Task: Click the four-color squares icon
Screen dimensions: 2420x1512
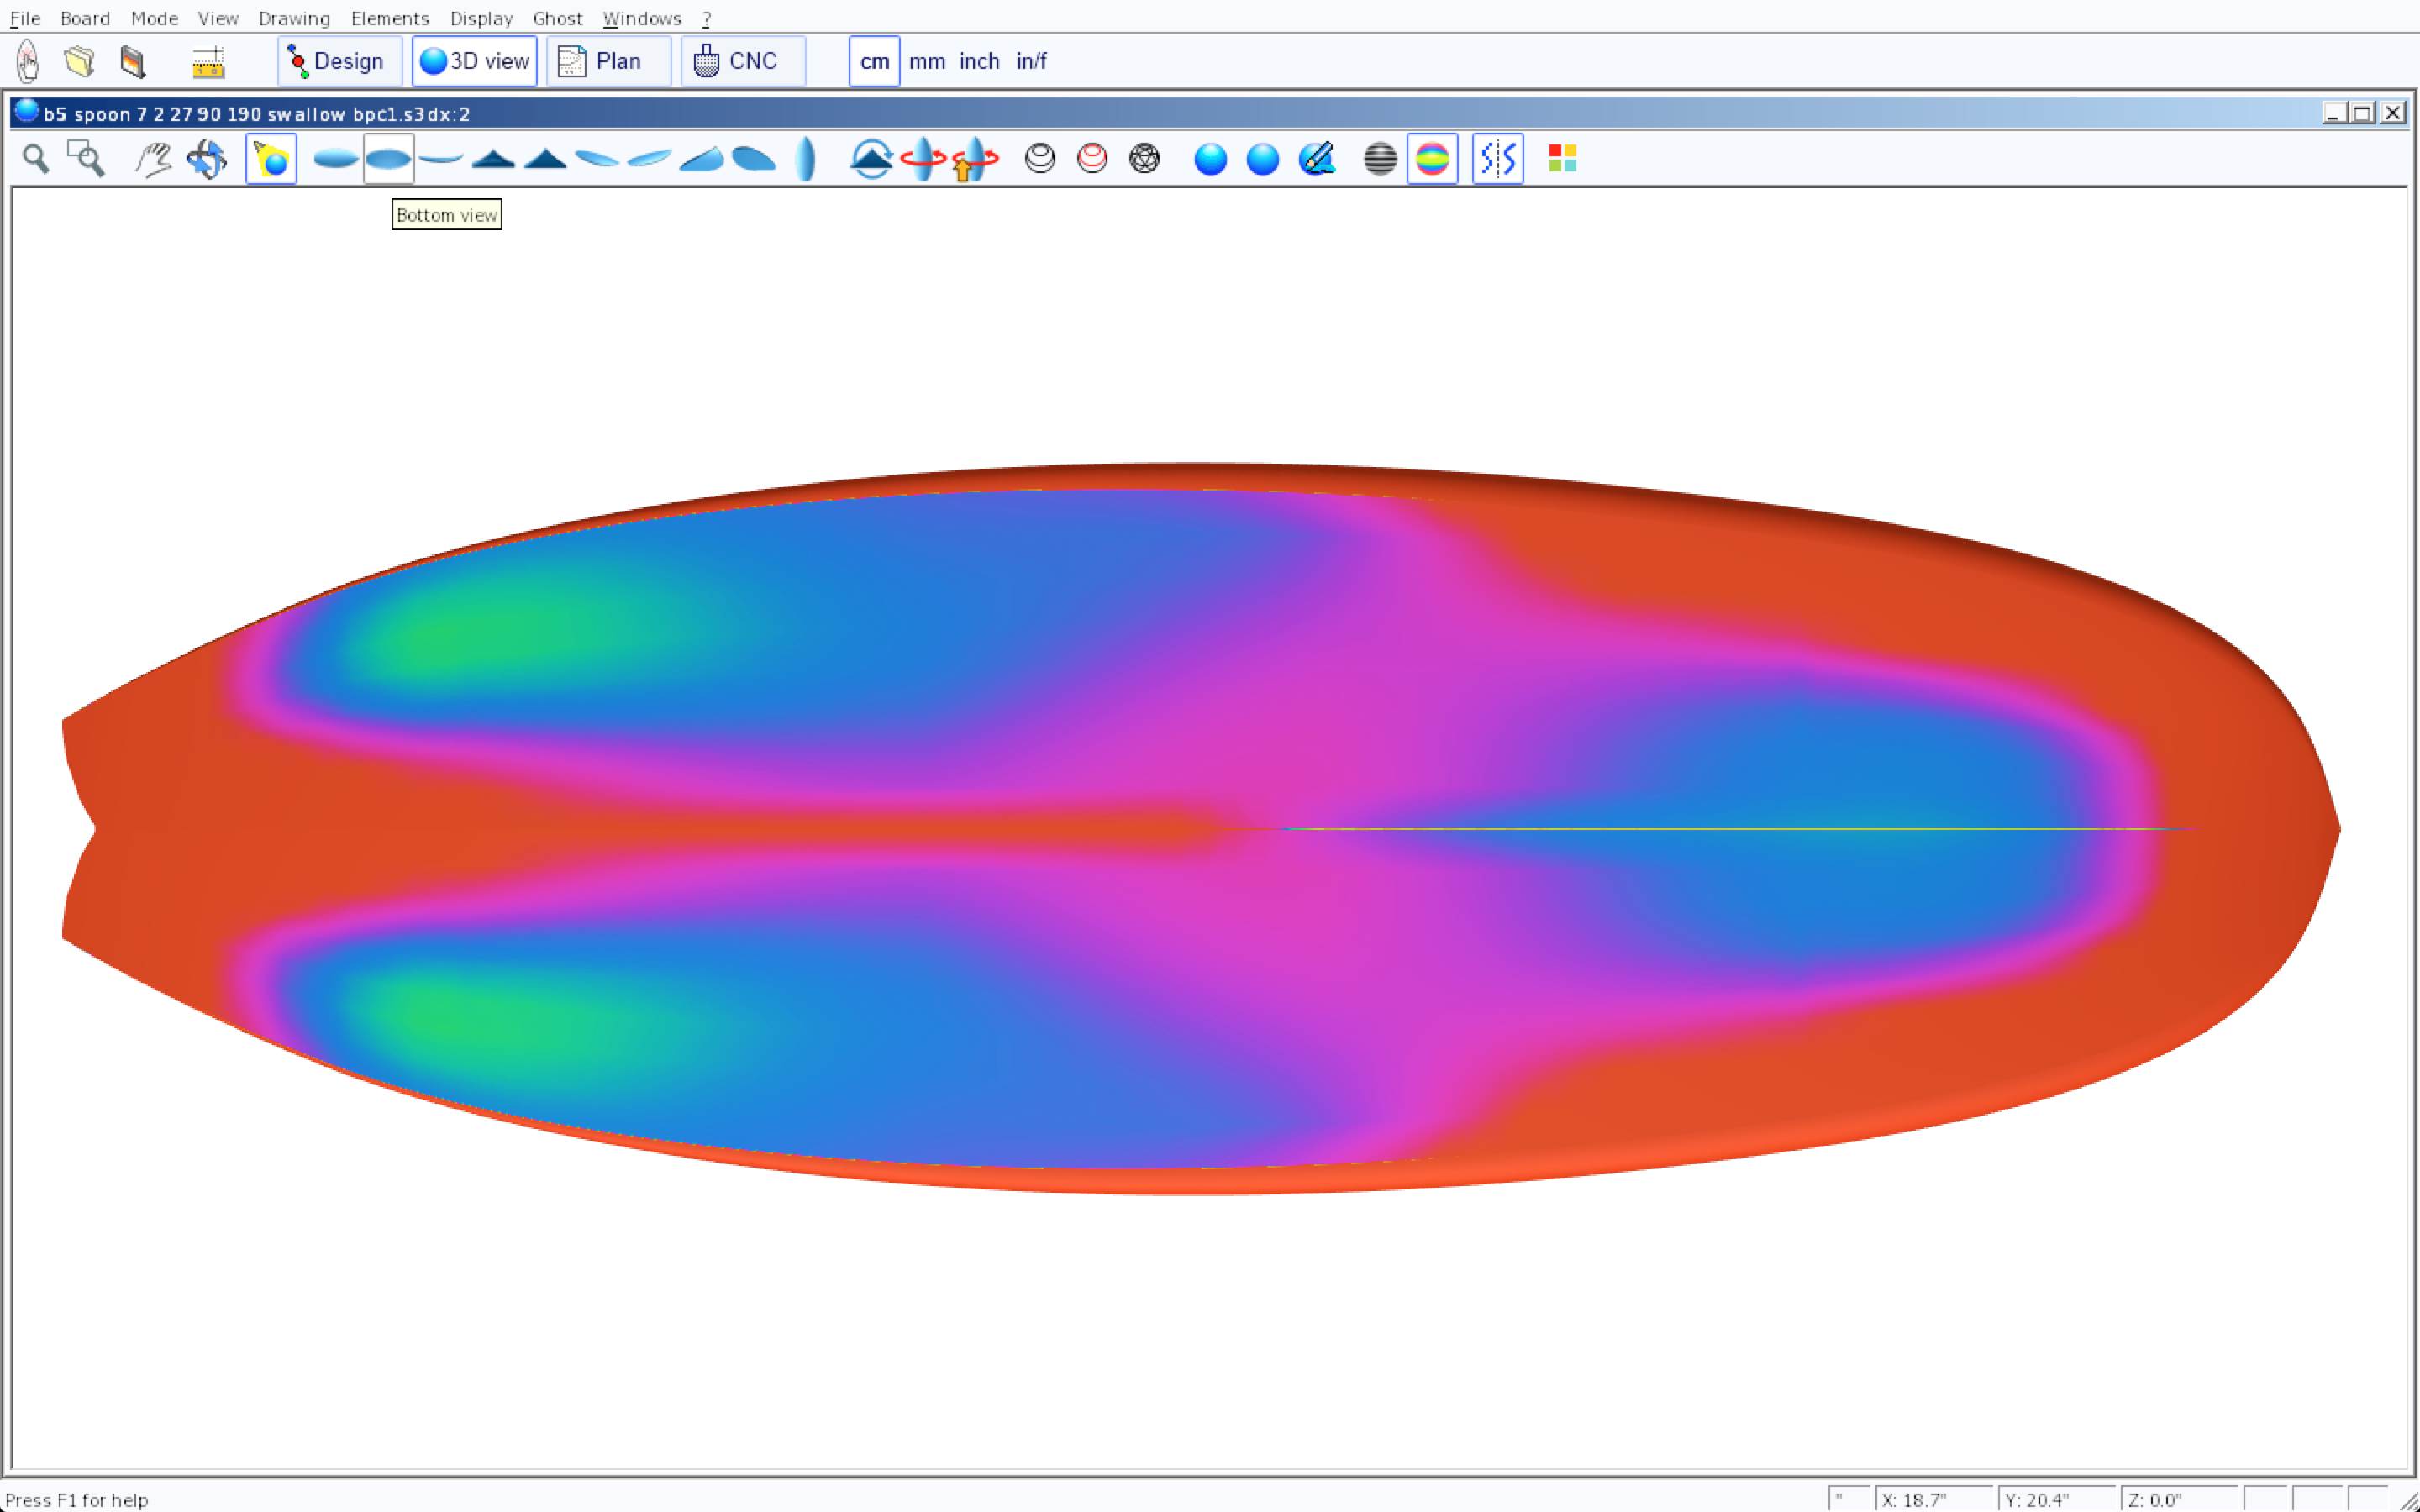Action: [1562, 159]
